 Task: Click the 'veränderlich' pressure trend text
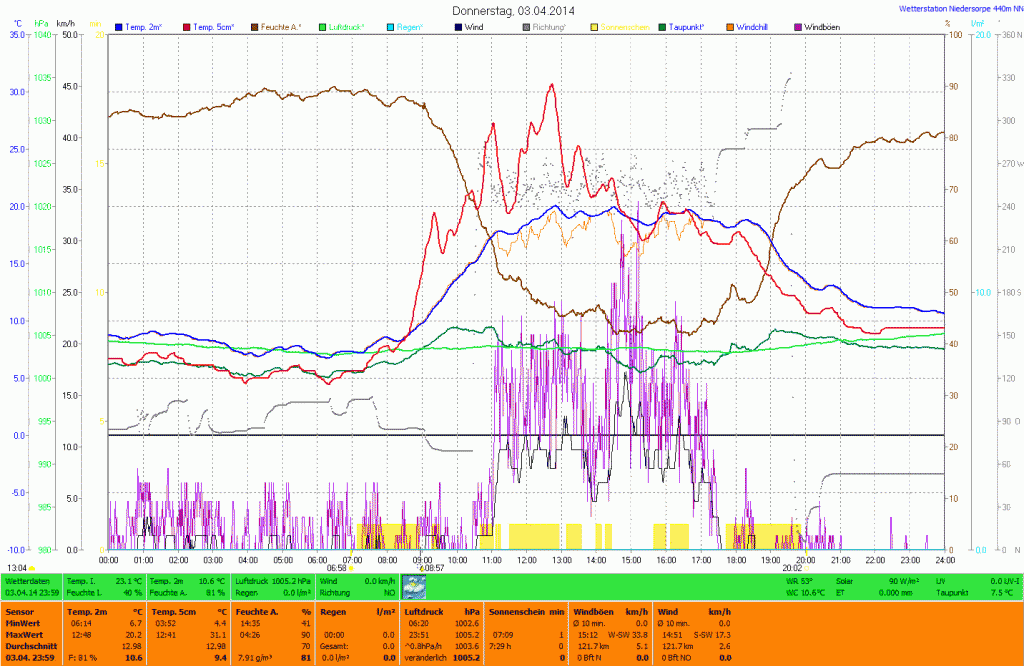pos(424,658)
